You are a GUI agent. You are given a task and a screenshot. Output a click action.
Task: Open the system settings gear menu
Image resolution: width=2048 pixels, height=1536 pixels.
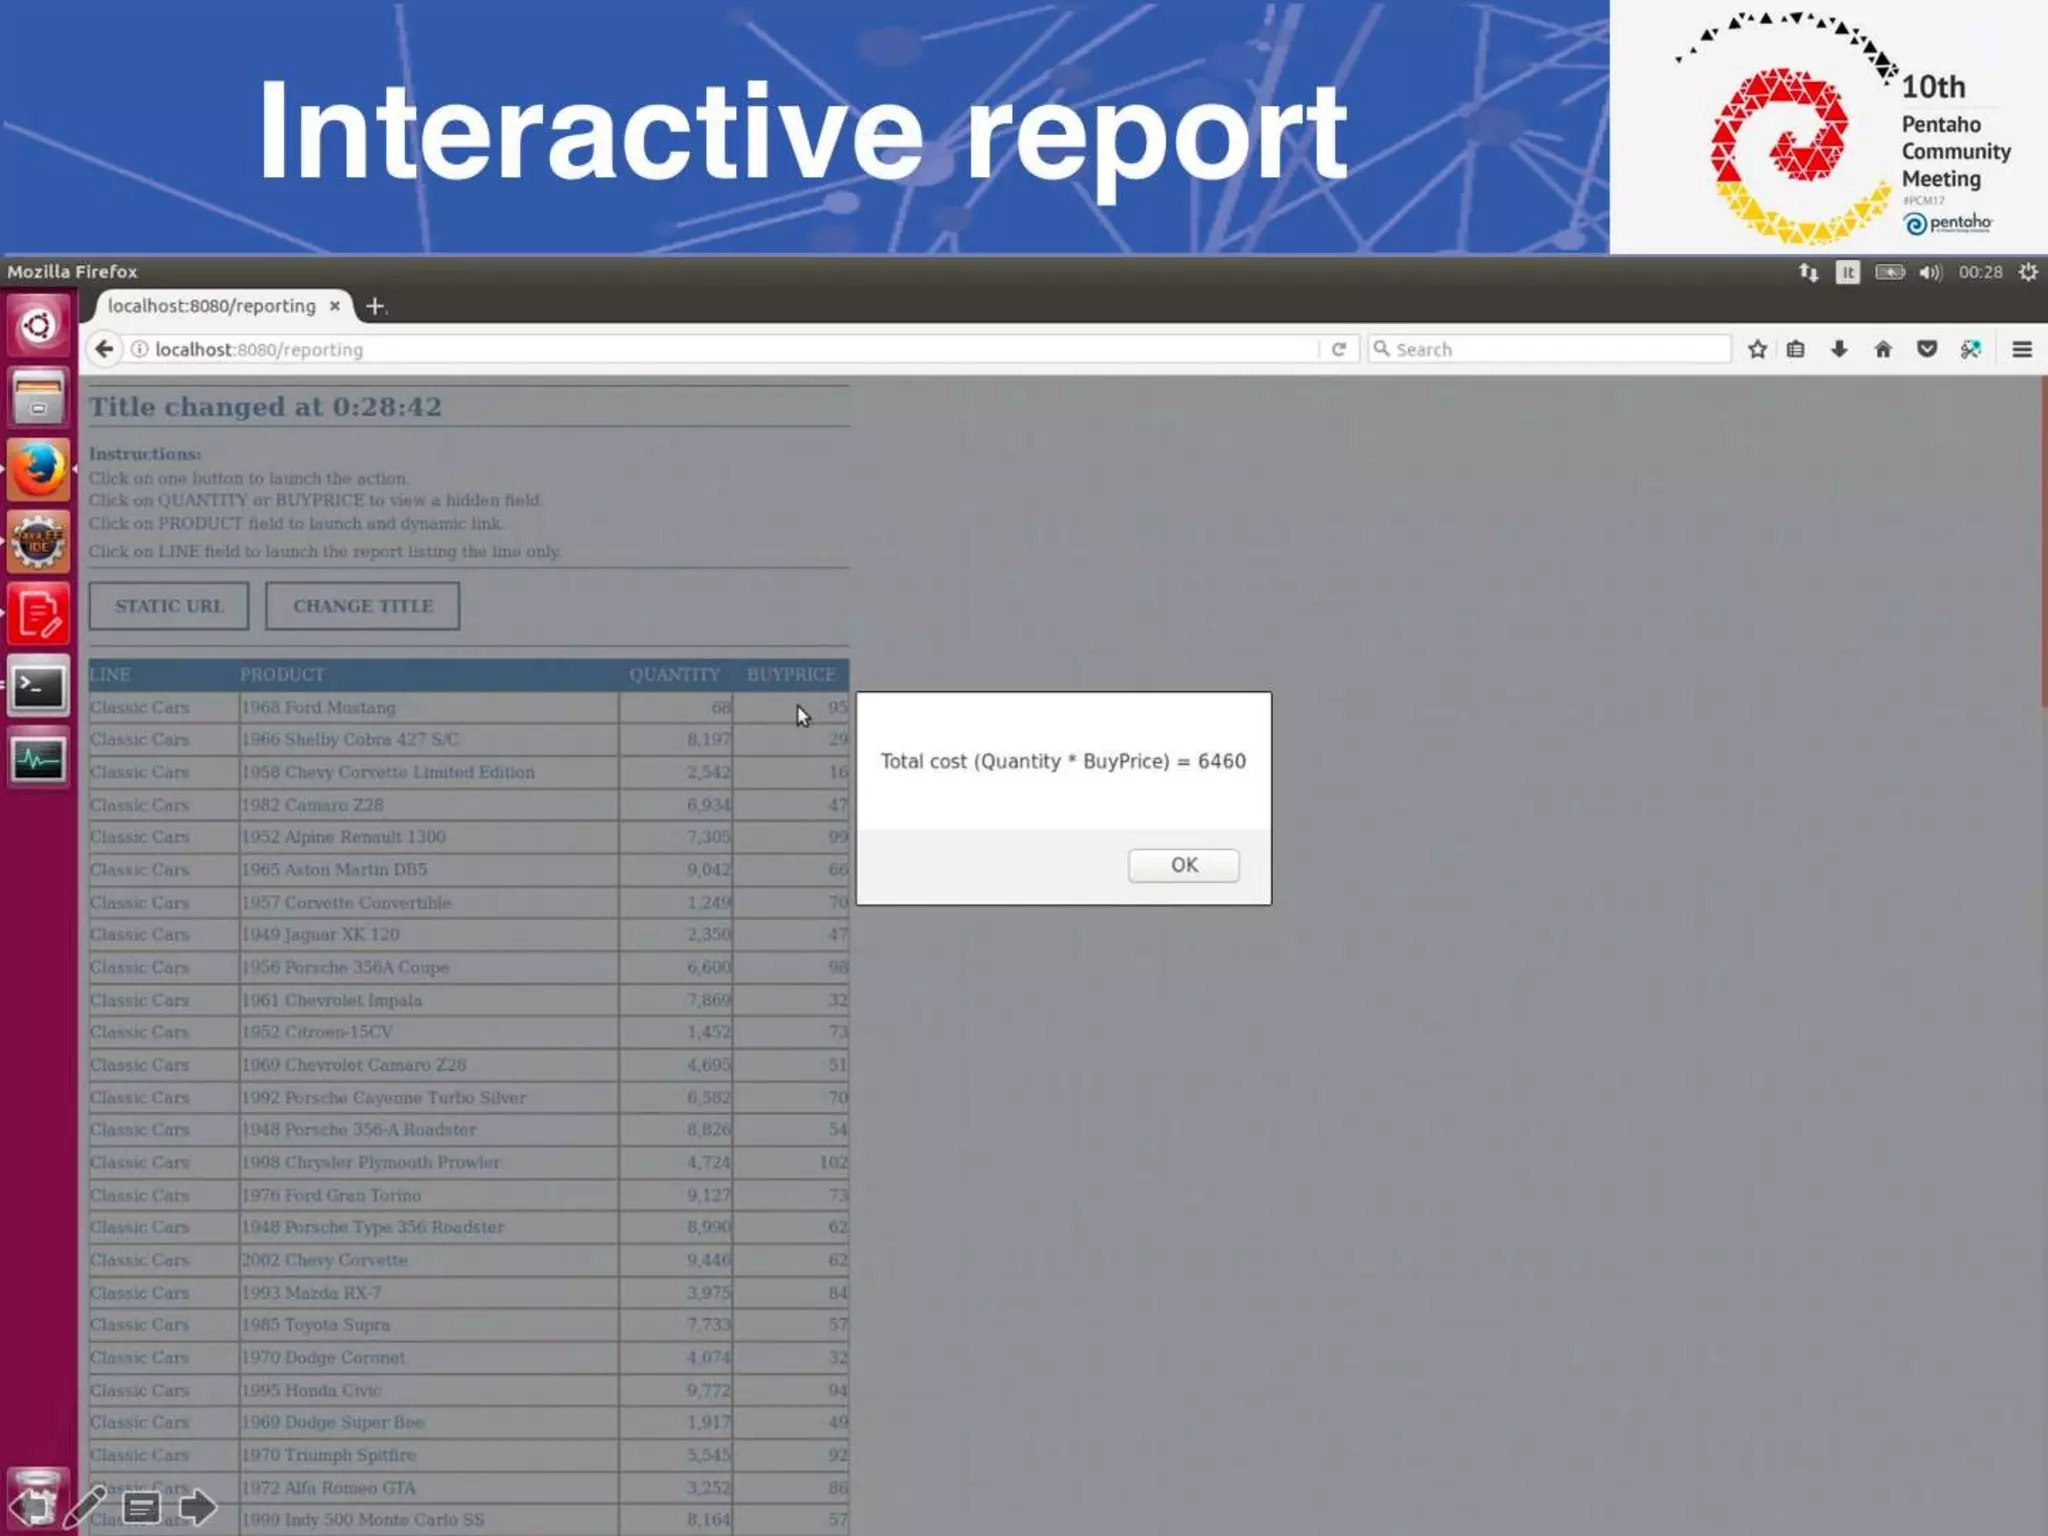pos(2028,272)
